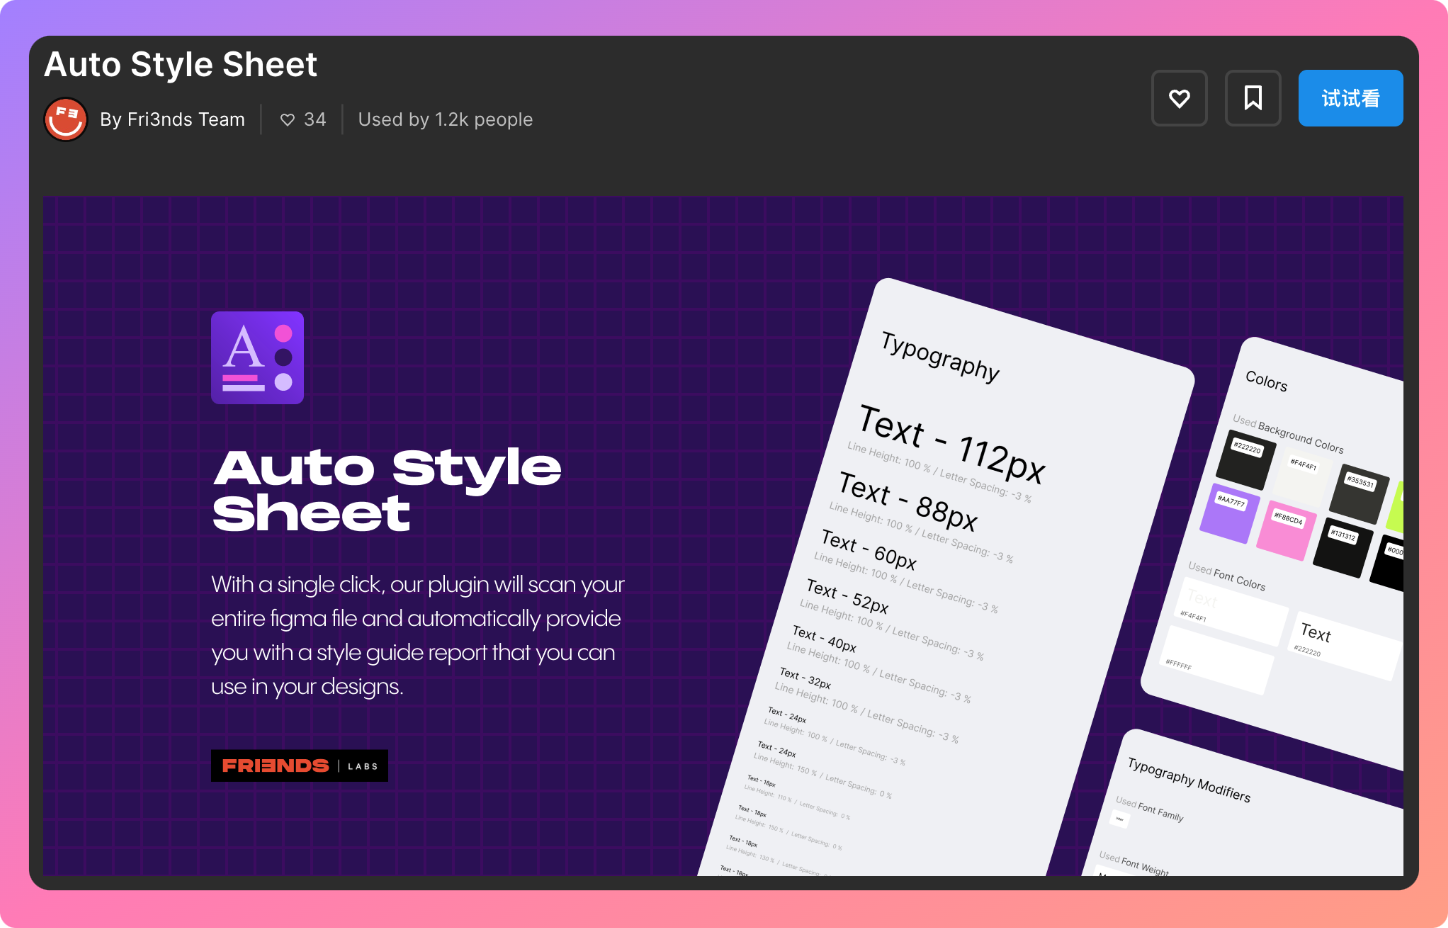Screen dimensions: 1448x928
Task: Select the #121312 black swatch
Action: point(1342,546)
